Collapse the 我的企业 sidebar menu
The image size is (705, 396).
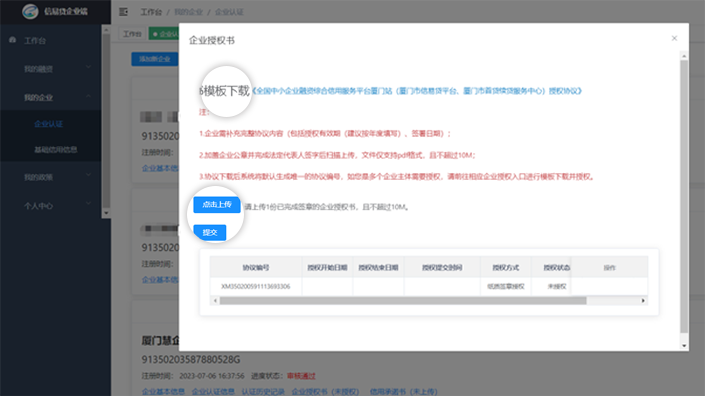pyautogui.click(x=50, y=97)
